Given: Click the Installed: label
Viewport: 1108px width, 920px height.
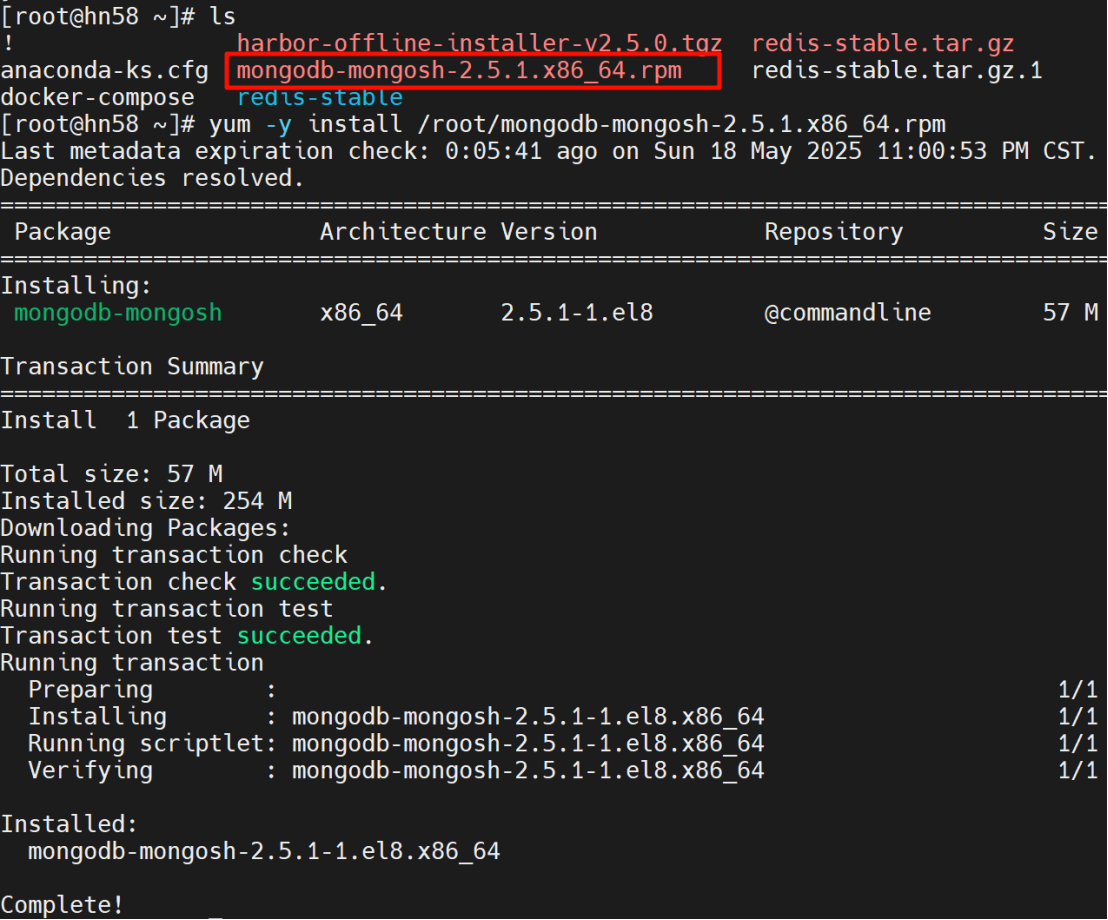Looking at the screenshot, I should point(69,825).
